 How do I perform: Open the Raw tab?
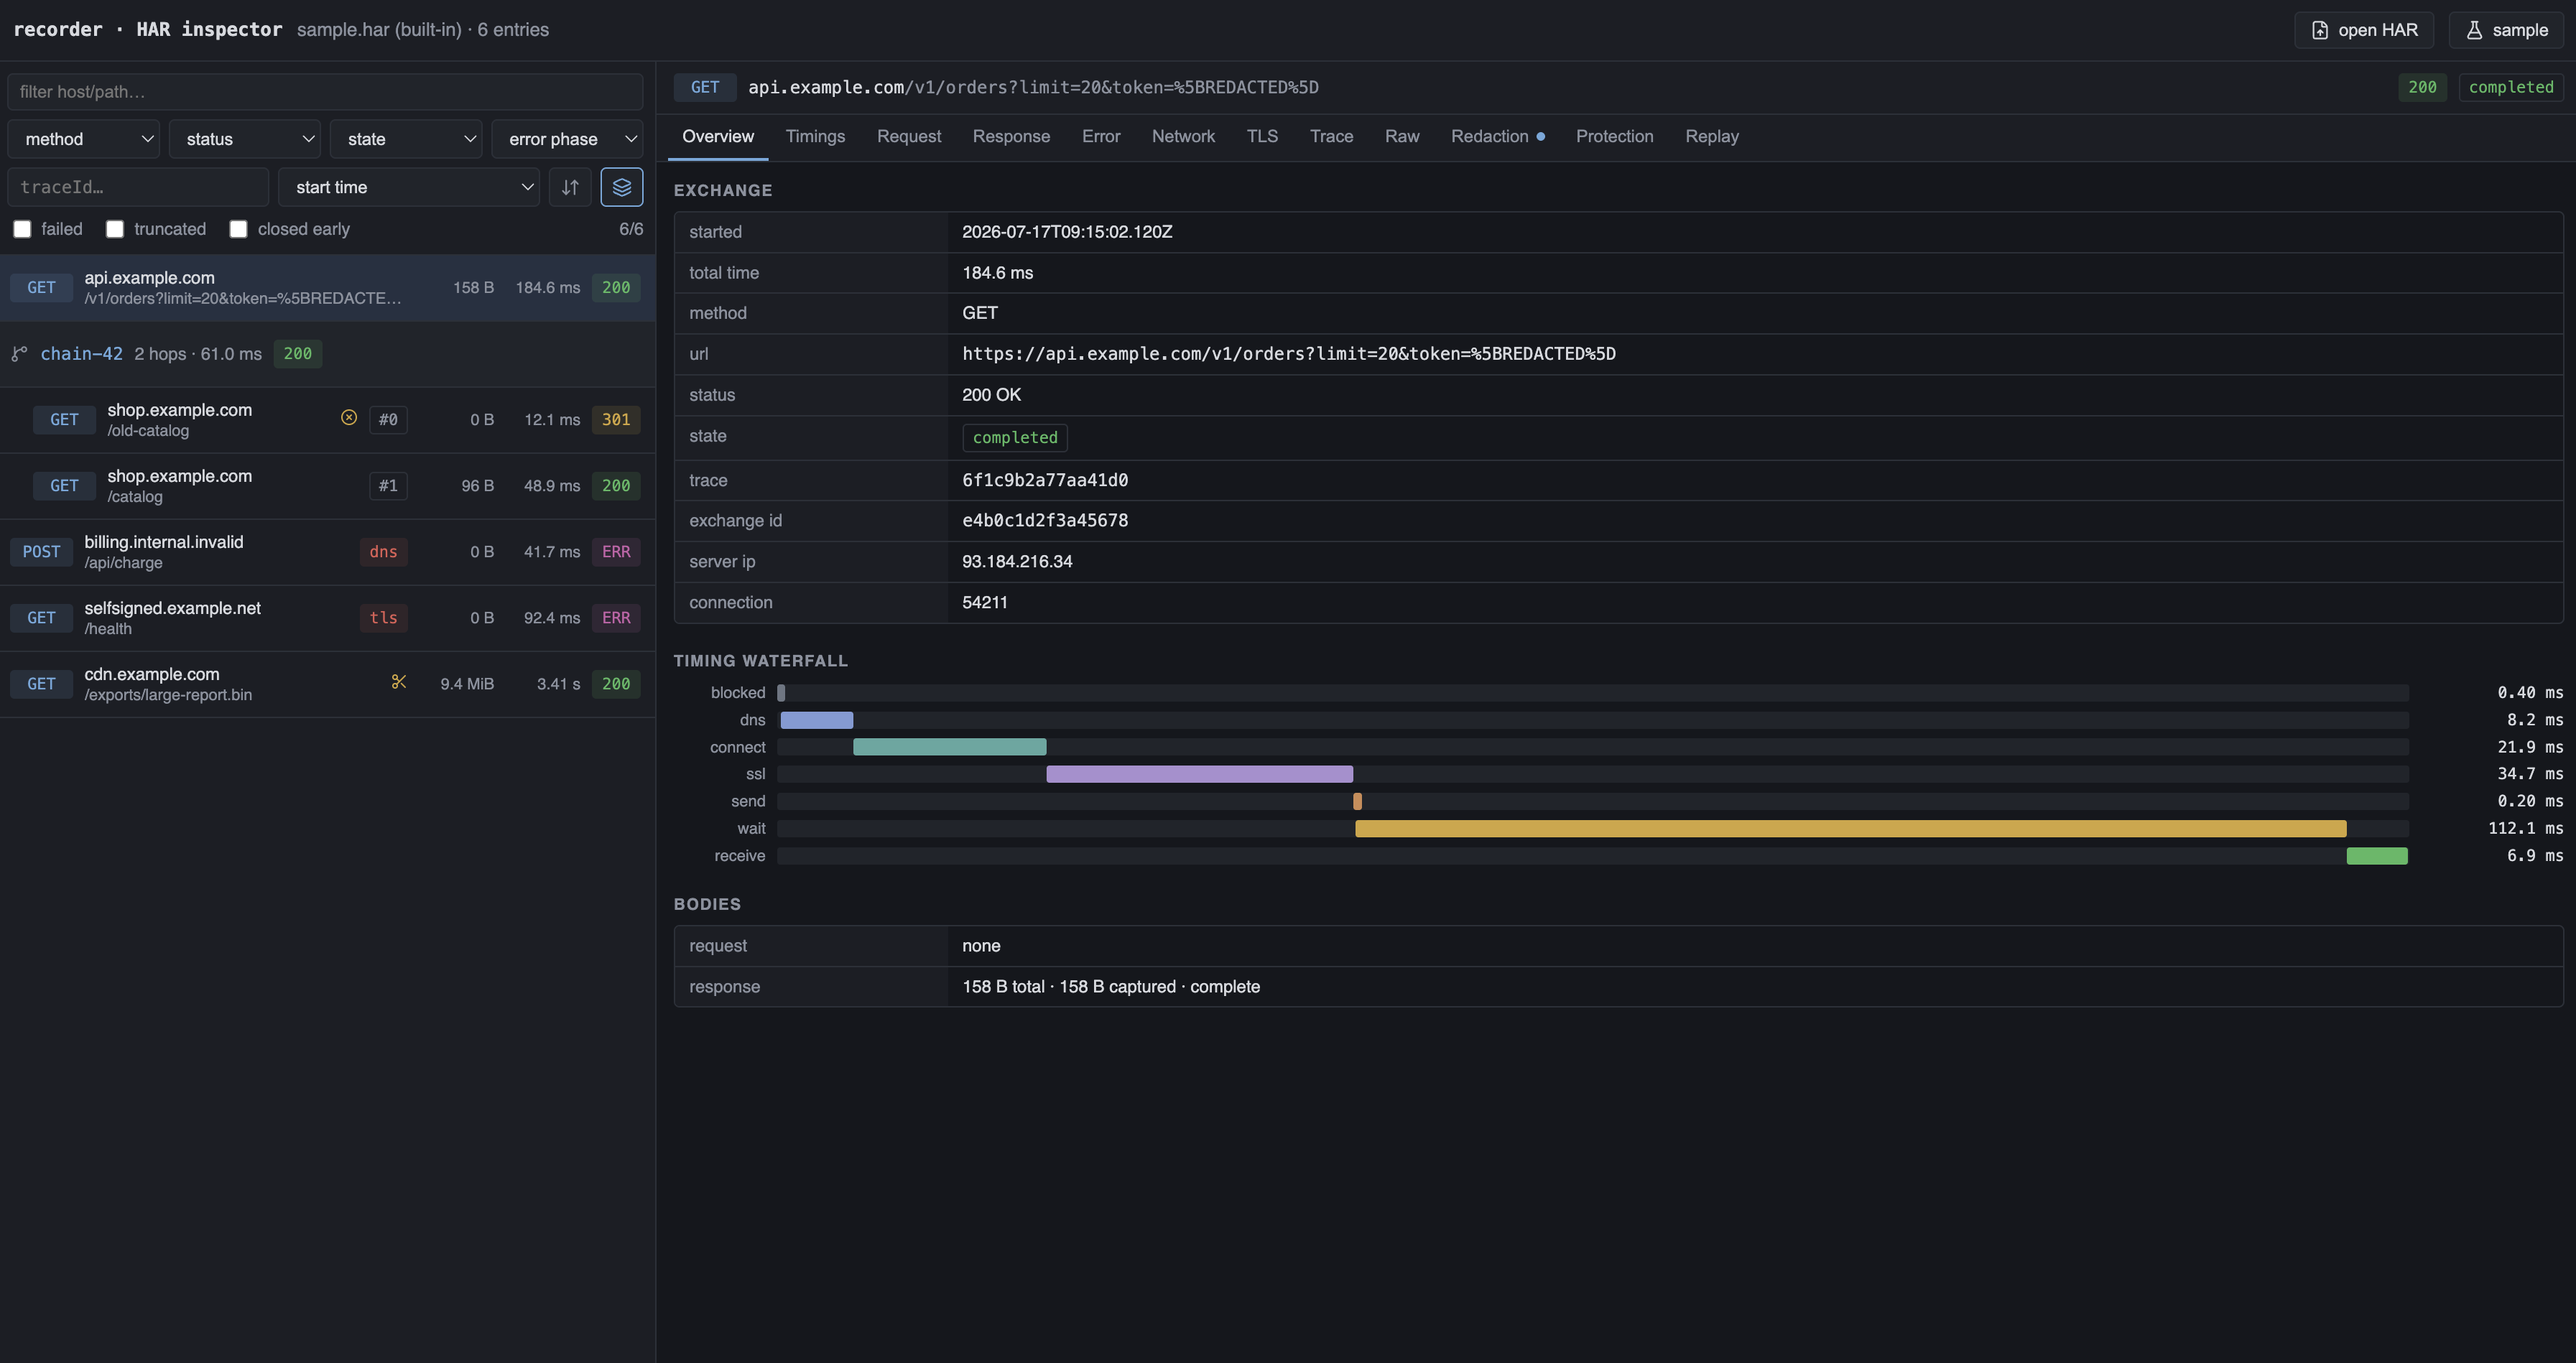tap(1402, 137)
